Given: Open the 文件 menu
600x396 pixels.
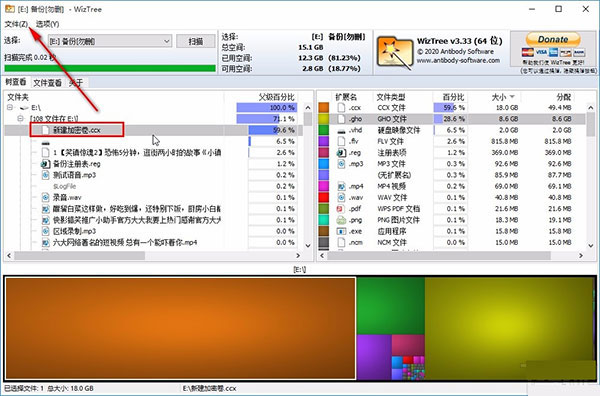Looking at the screenshot, I should point(16,24).
